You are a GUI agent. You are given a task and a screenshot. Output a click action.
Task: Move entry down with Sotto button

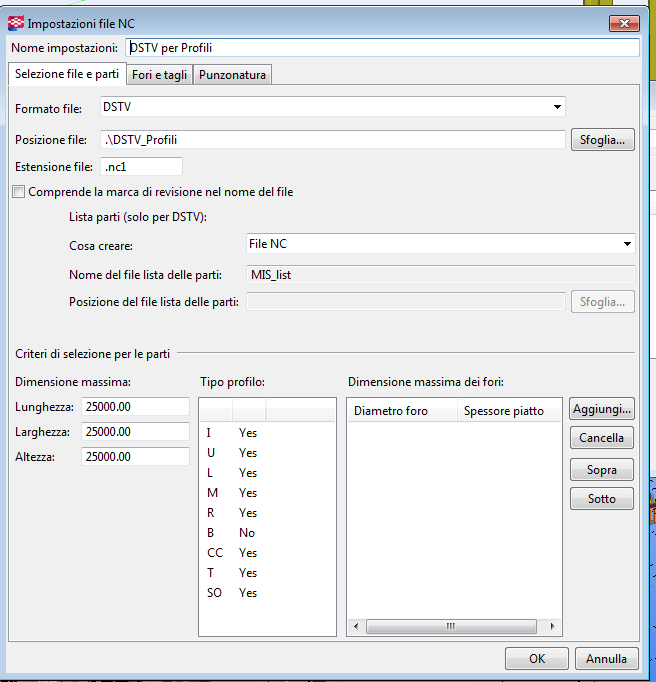click(x=601, y=498)
